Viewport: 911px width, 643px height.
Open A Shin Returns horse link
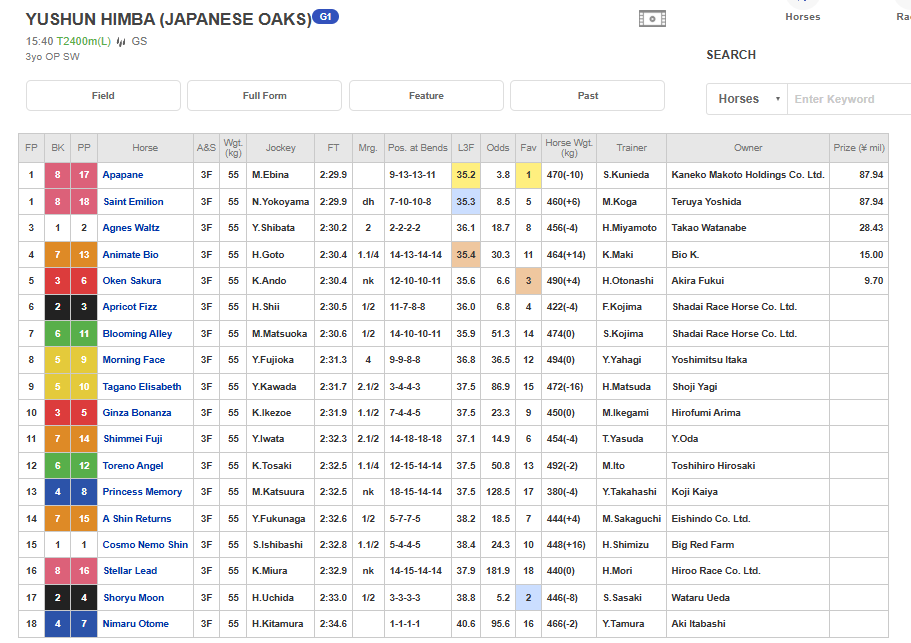[137, 518]
